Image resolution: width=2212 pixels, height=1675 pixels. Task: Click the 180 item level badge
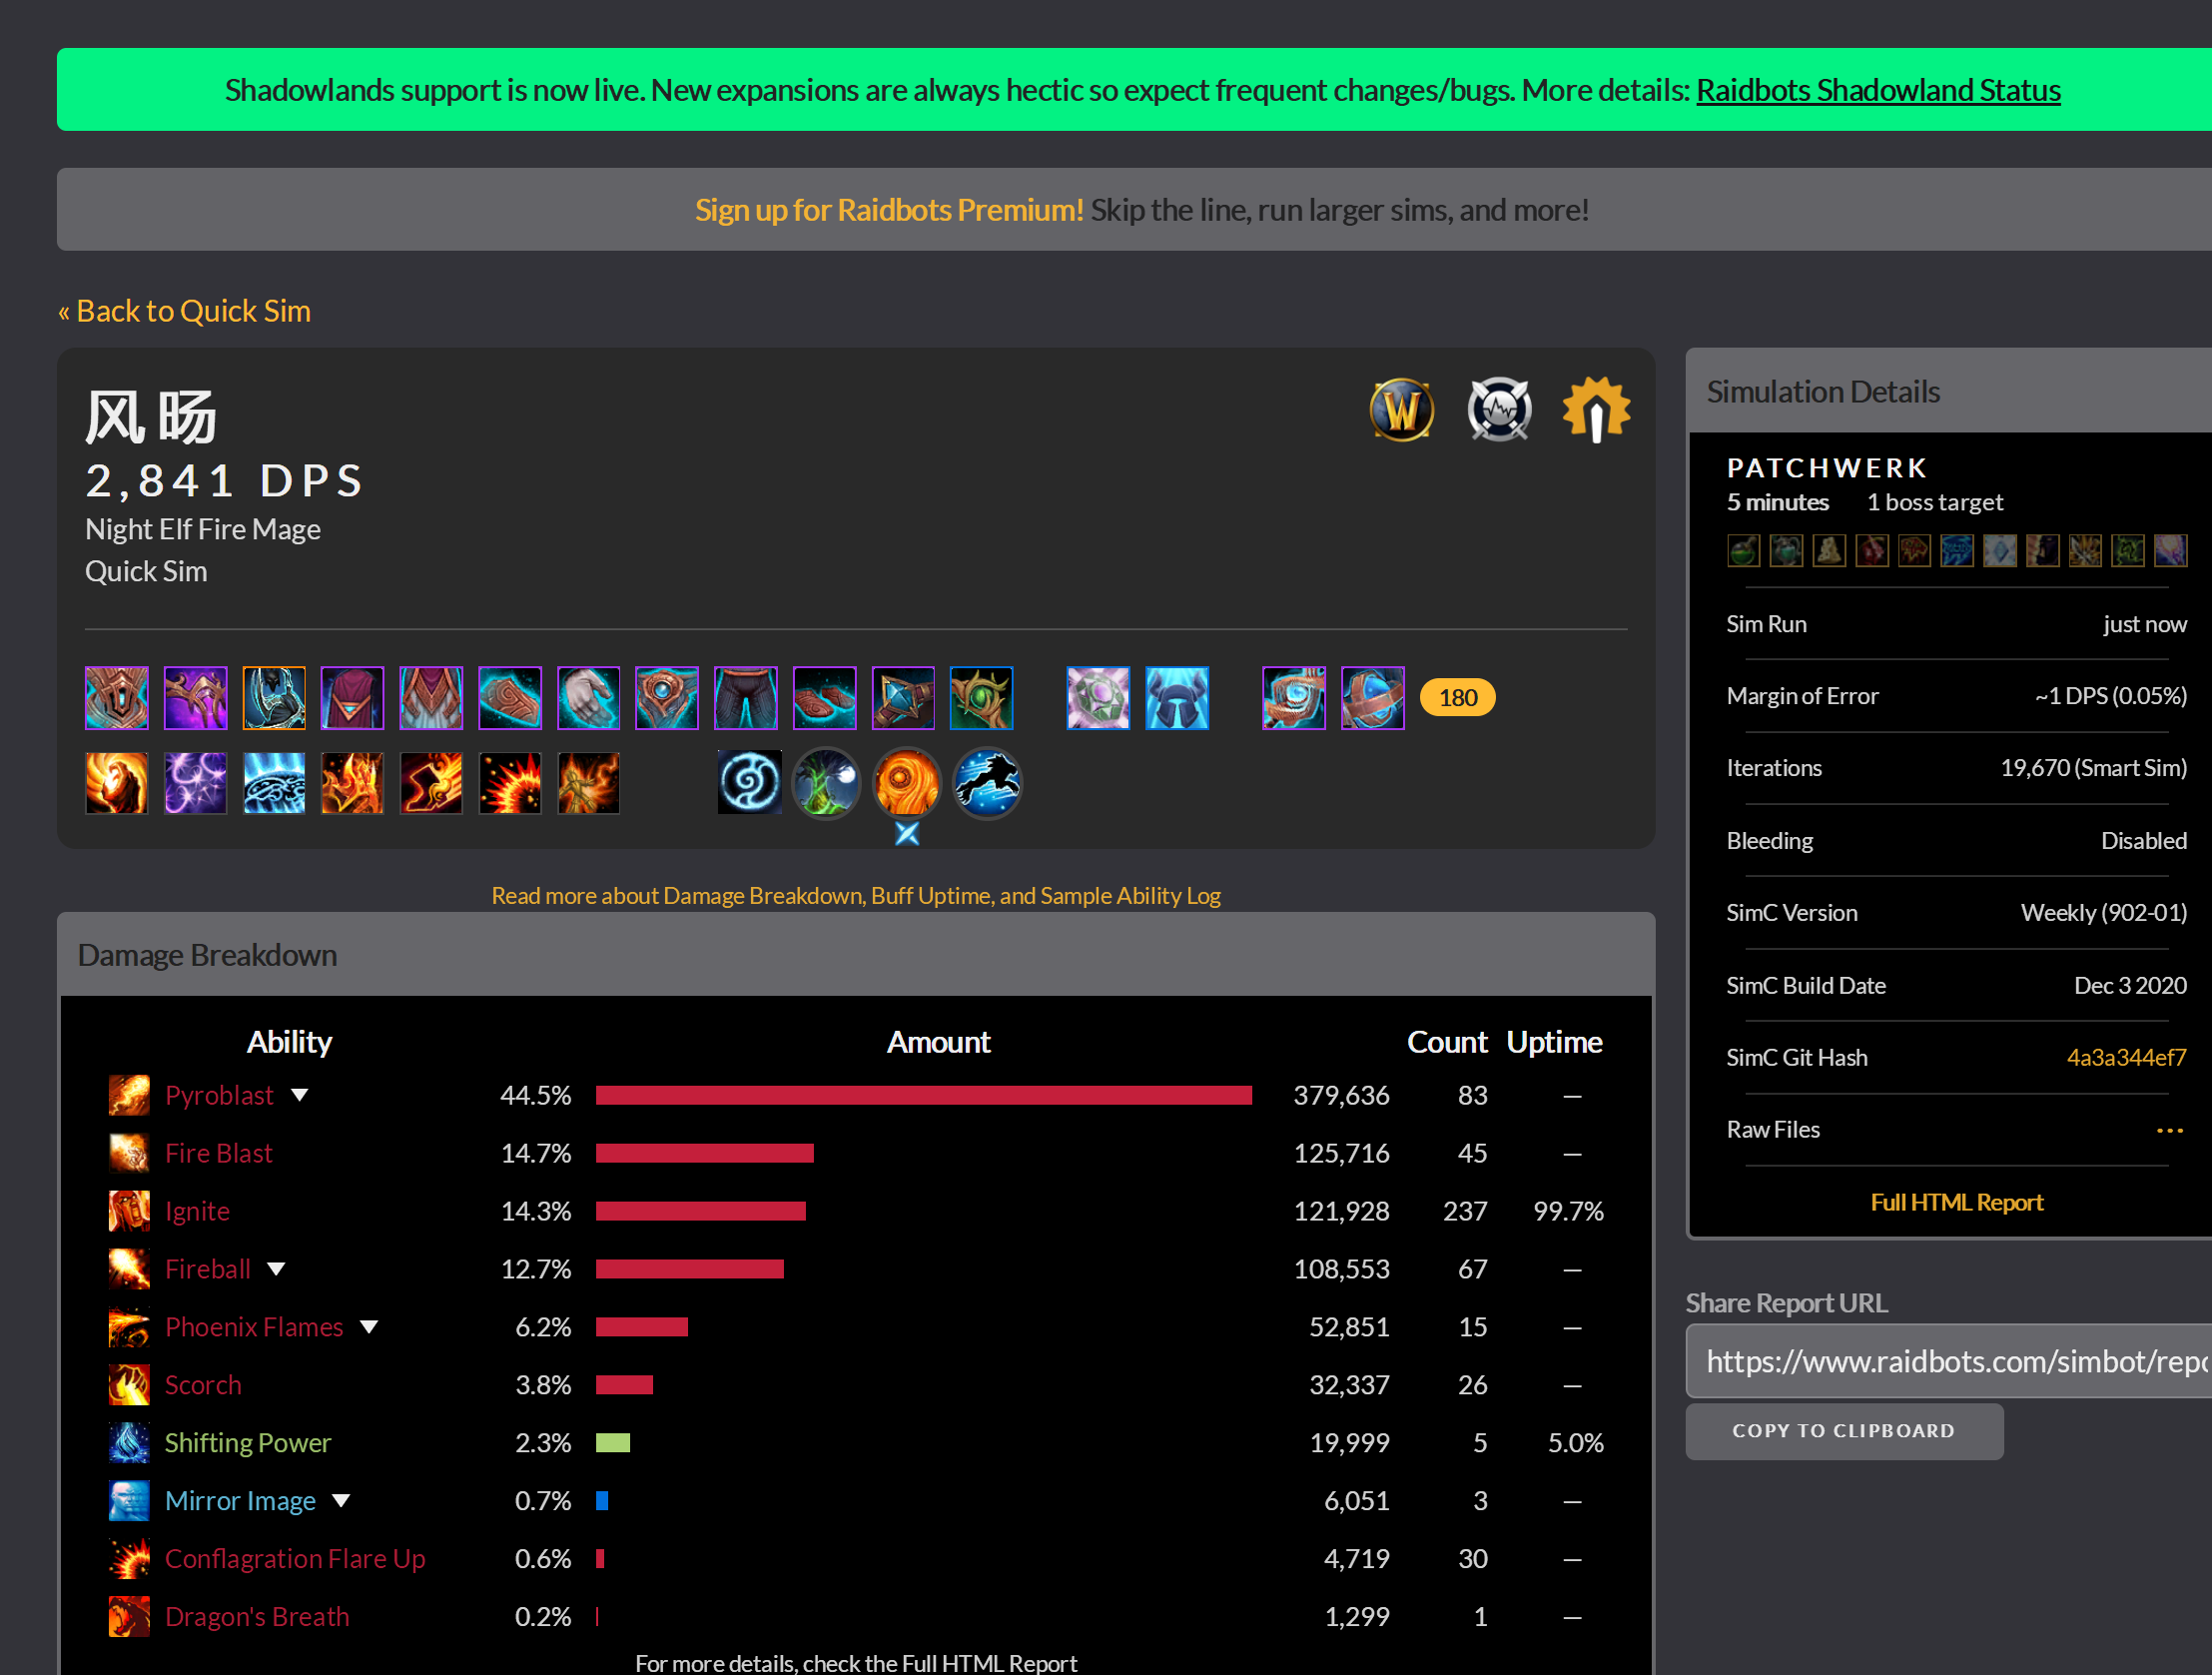[x=1457, y=698]
